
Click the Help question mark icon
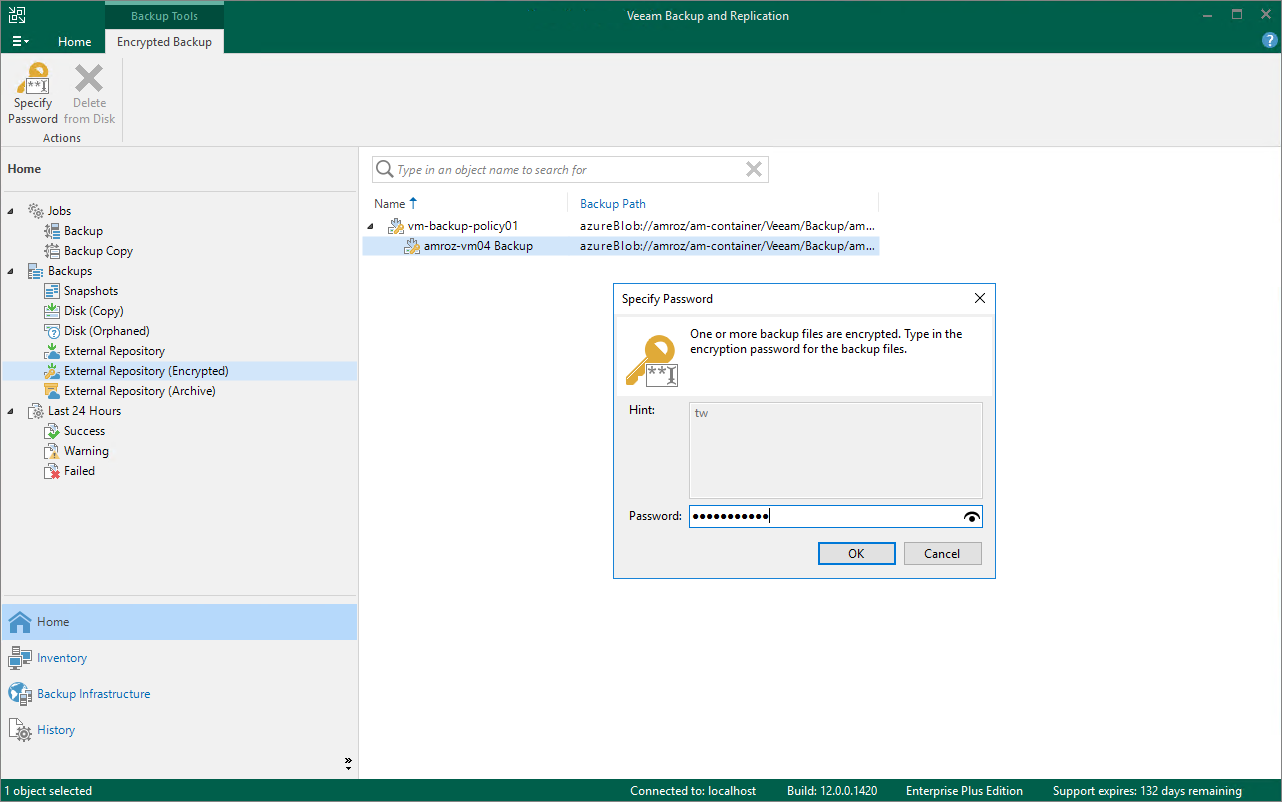1270,42
